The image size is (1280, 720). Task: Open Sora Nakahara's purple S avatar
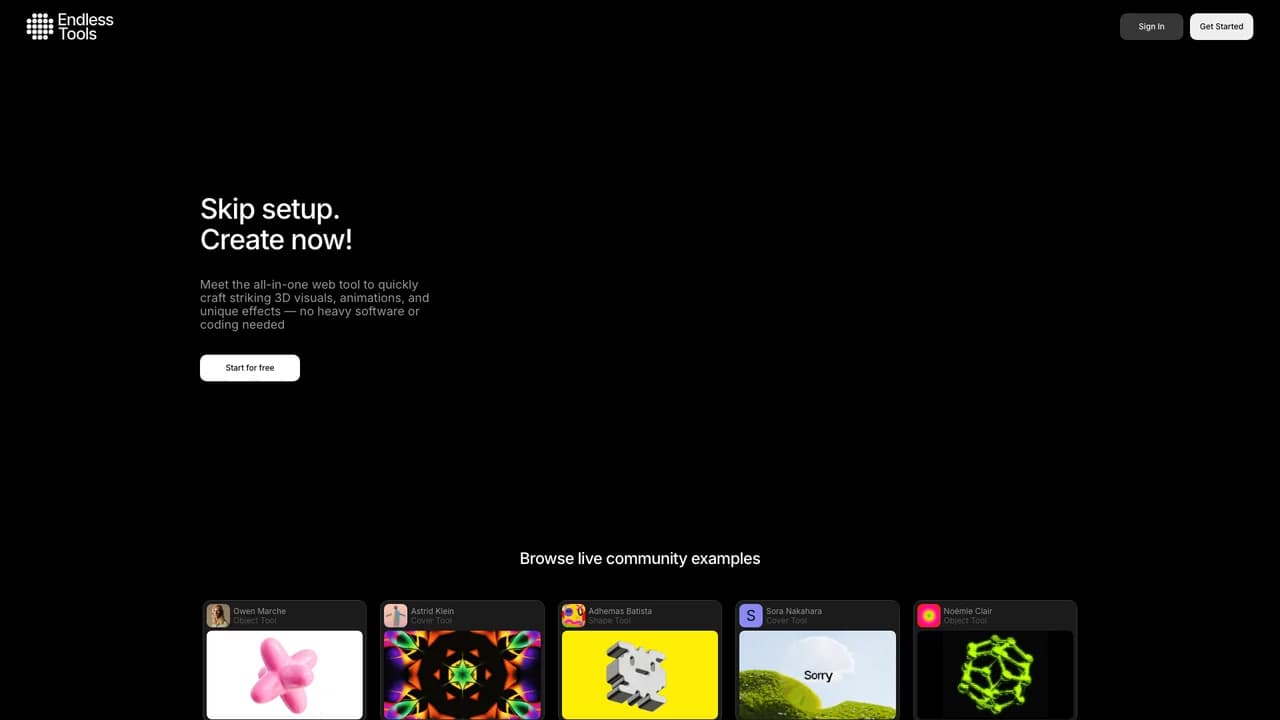[x=751, y=615]
